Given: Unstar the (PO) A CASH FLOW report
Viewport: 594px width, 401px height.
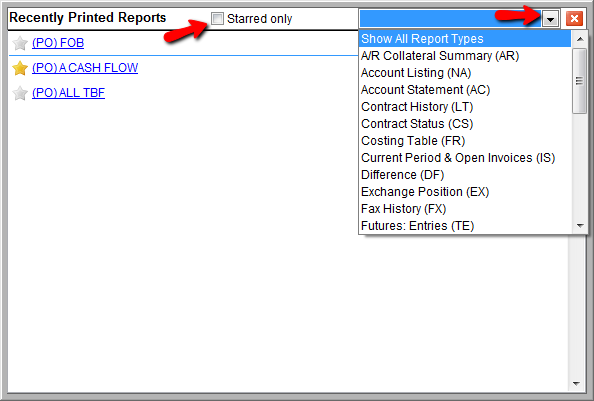Looking at the screenshot, I should point(20,68).
